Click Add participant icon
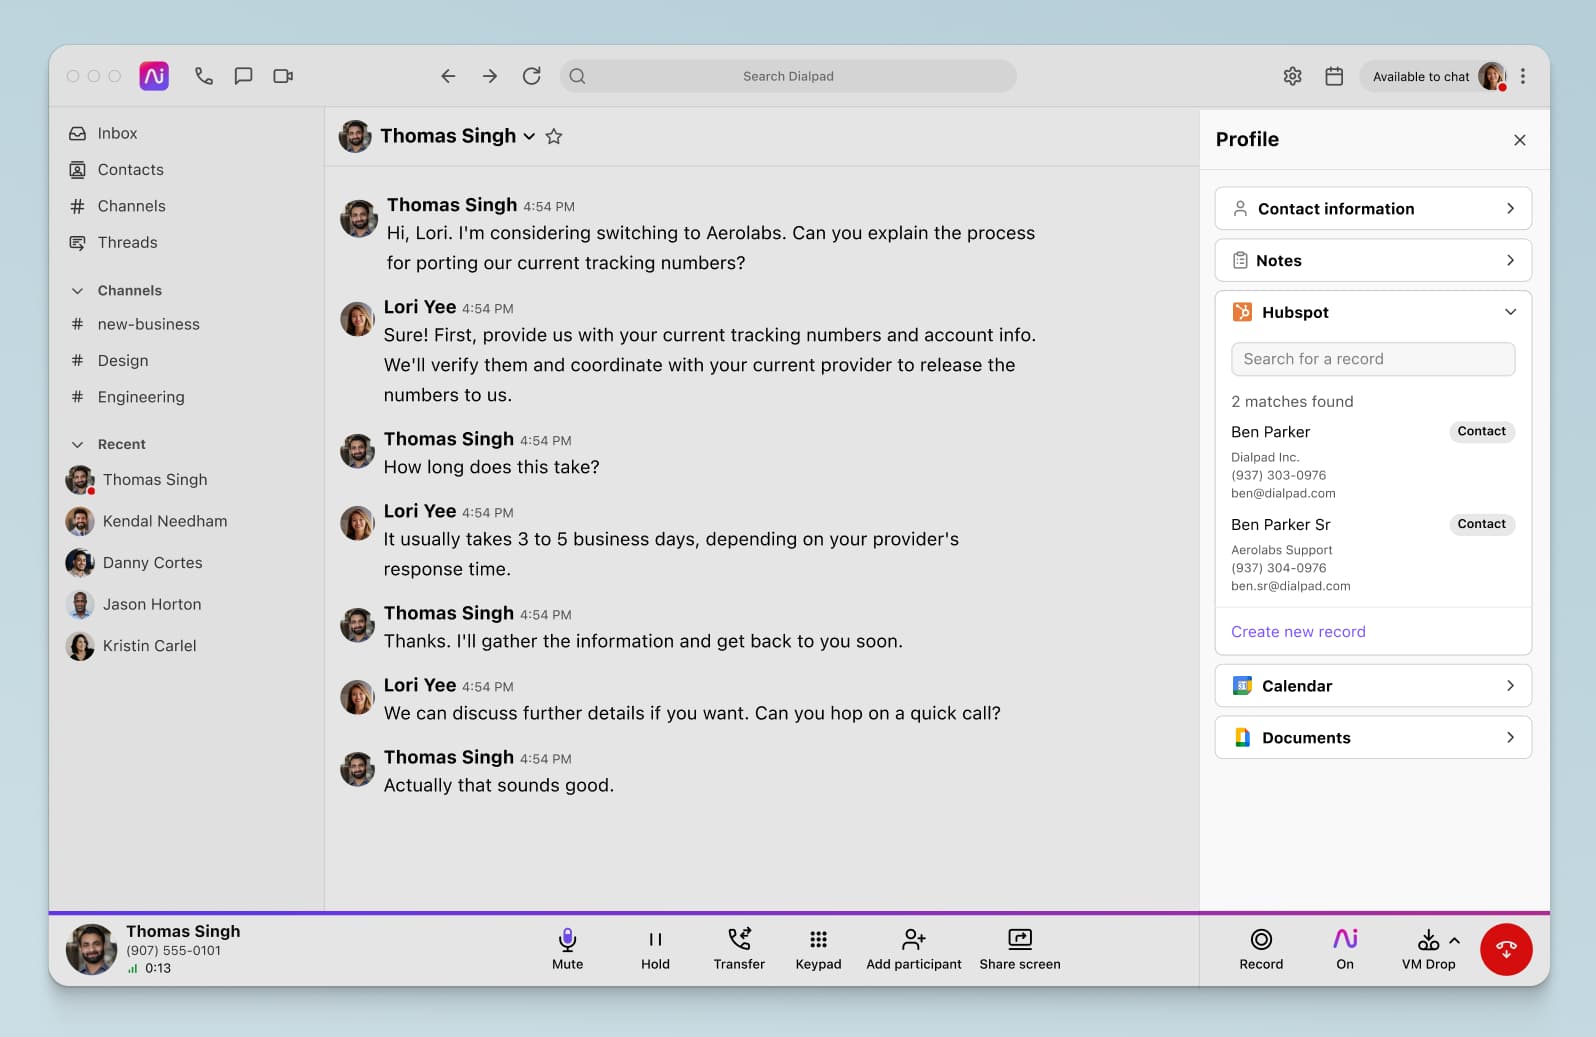This screenshot has height=1037, width=1596. point(913,948)
